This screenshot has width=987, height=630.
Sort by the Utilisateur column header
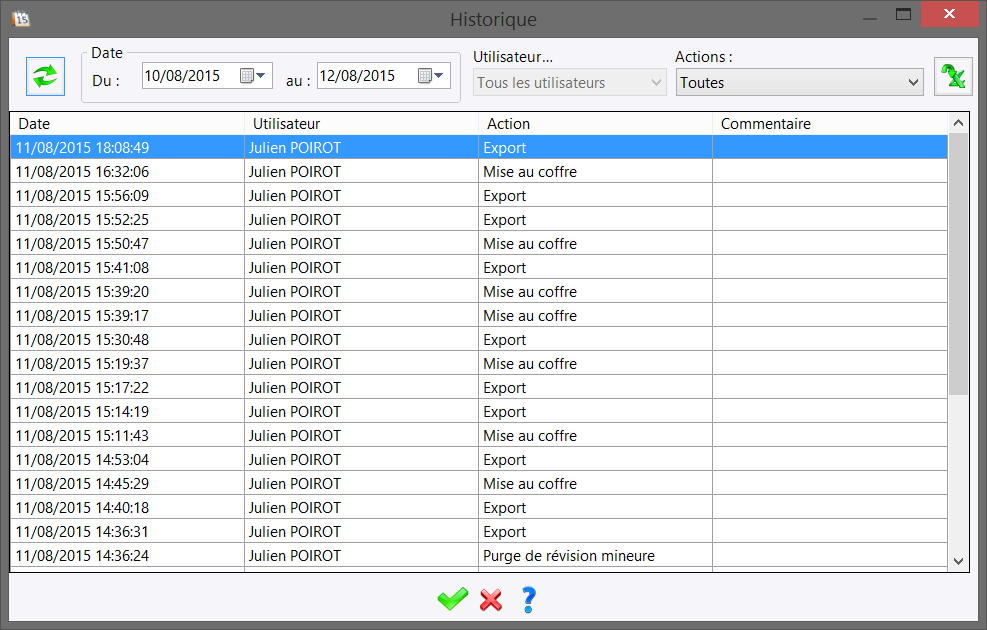pyautogui.click(x=361, y=124)
